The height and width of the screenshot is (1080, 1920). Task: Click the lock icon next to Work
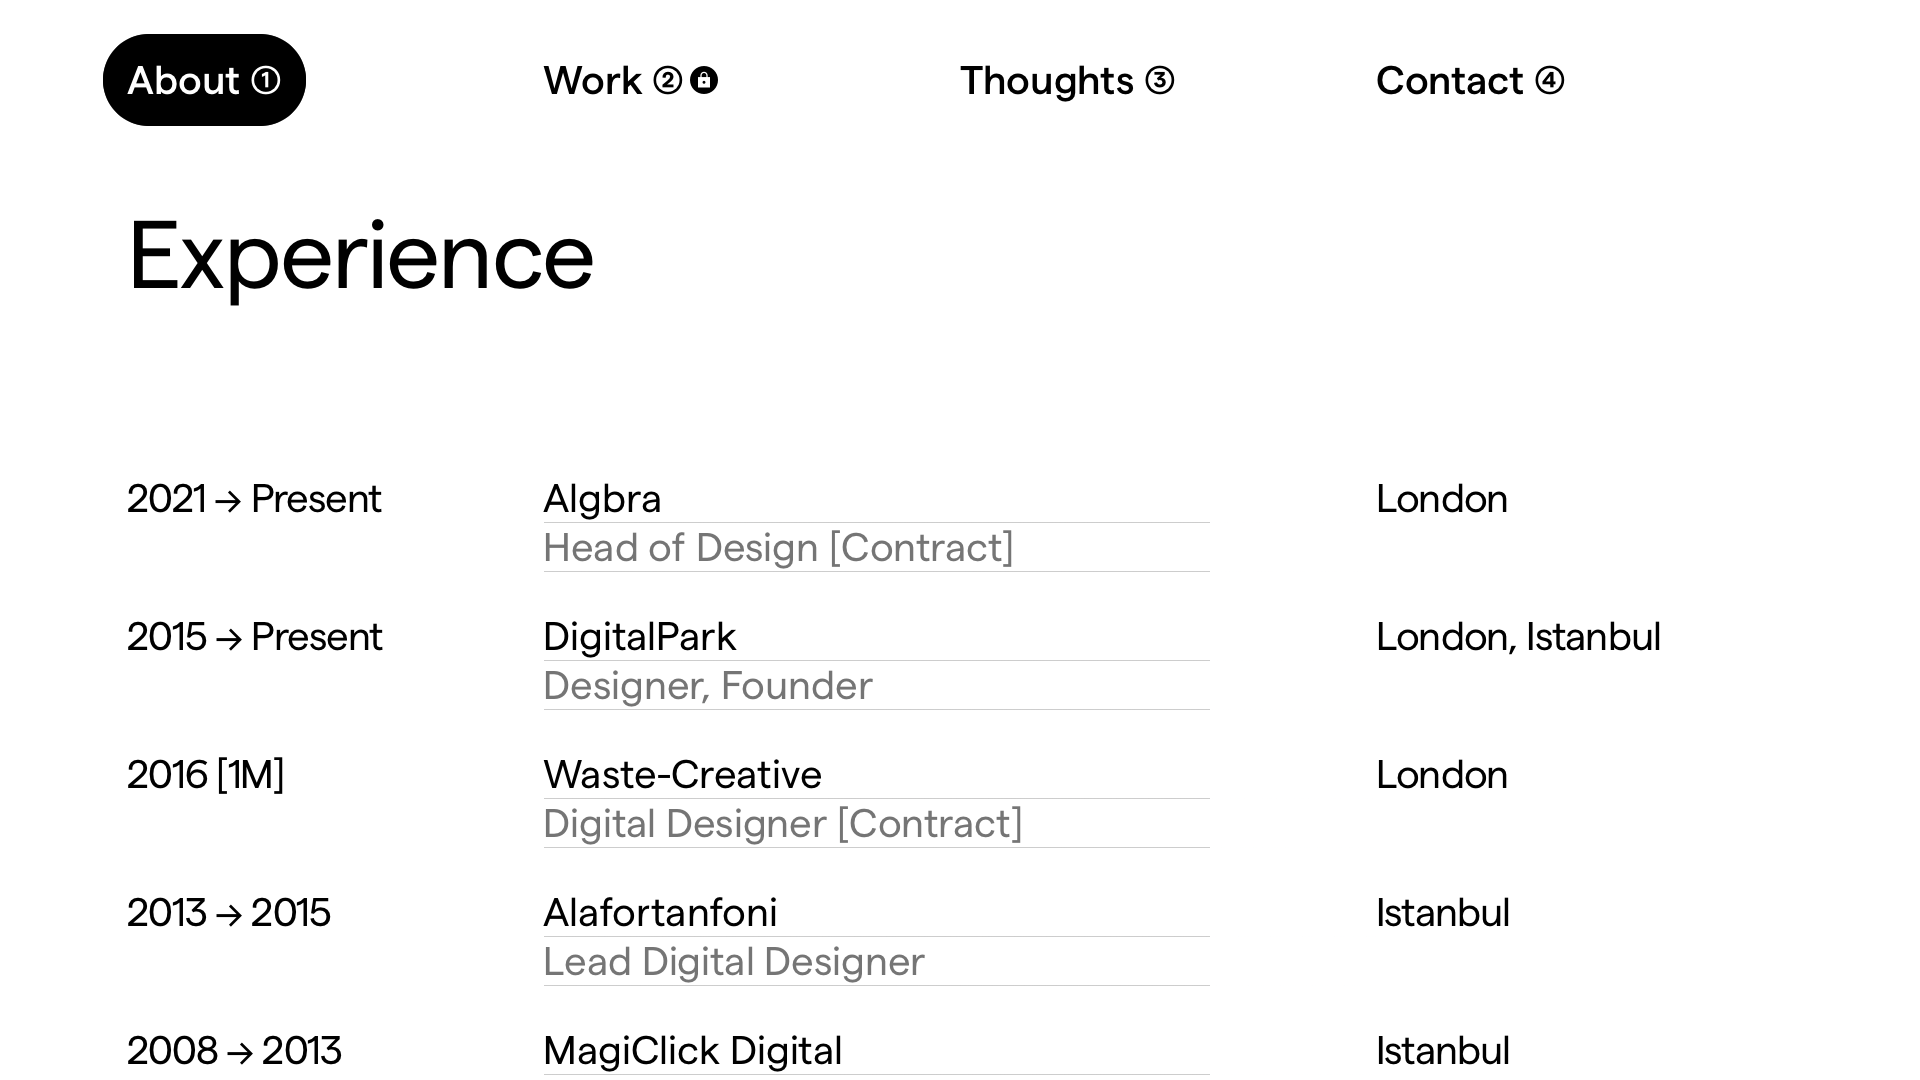coord(704,80)
